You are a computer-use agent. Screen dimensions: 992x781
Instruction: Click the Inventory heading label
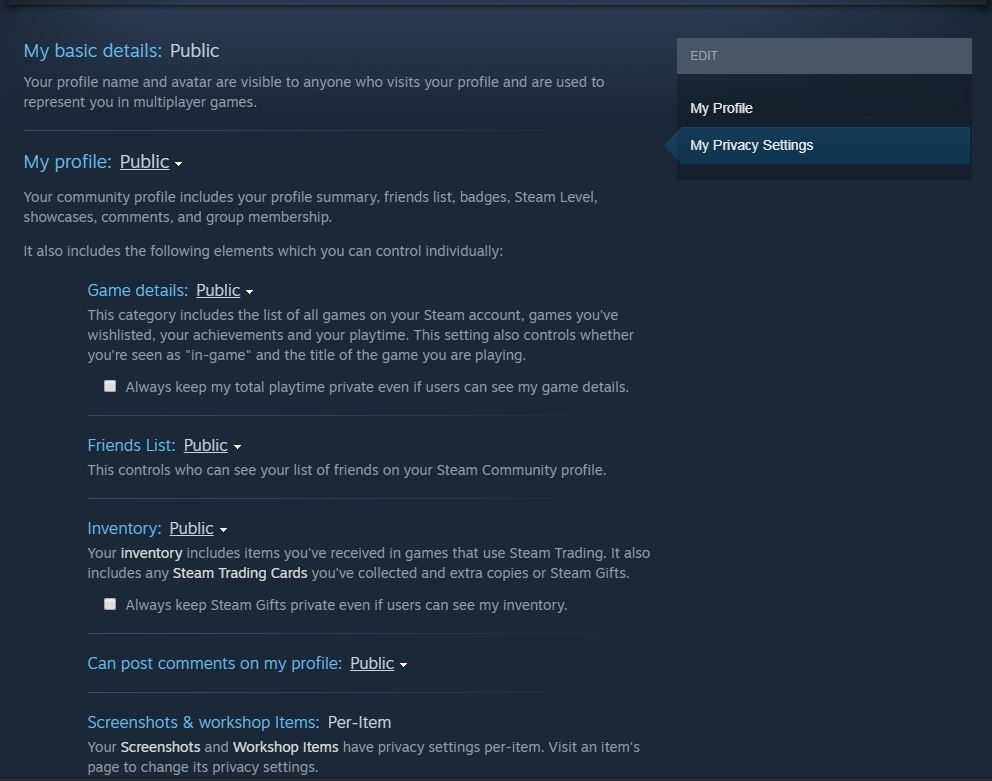click(124, 528)
